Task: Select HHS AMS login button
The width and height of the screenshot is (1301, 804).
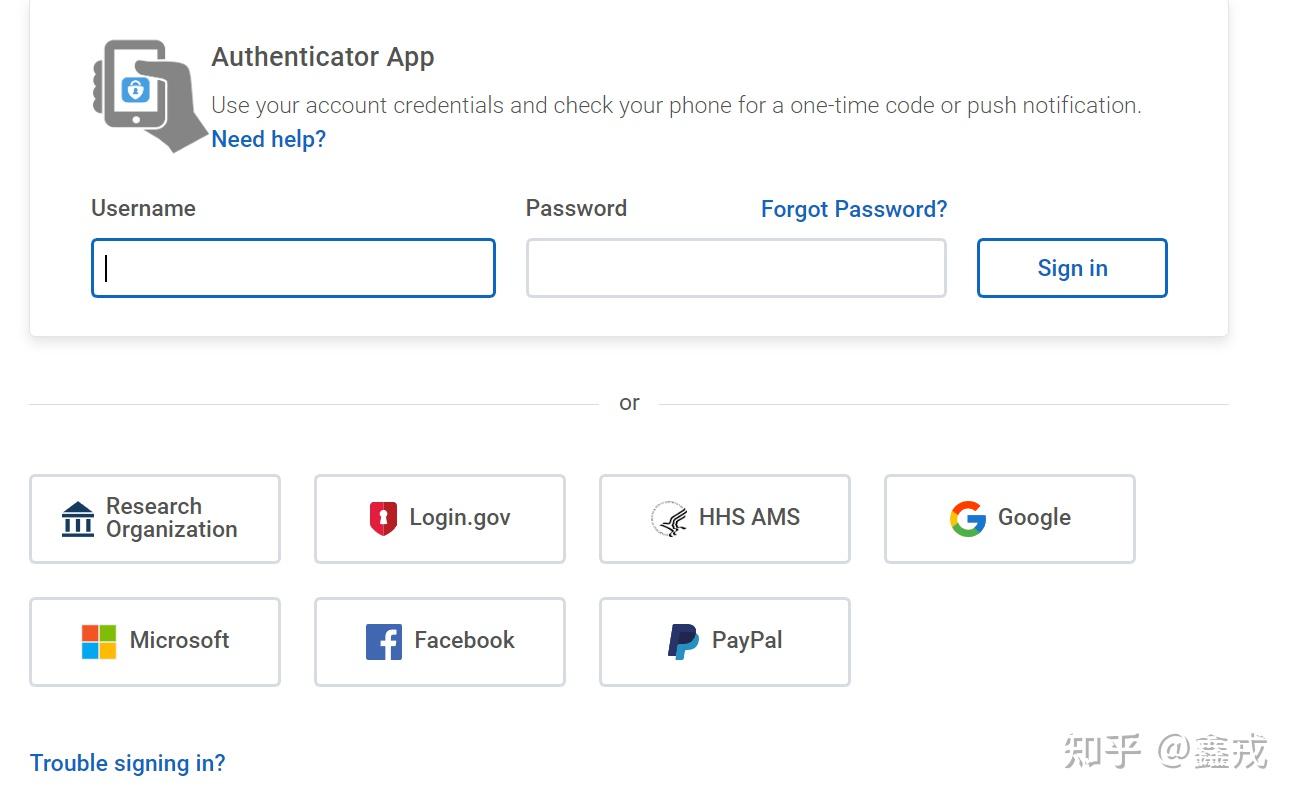Action: coord(725,519)
